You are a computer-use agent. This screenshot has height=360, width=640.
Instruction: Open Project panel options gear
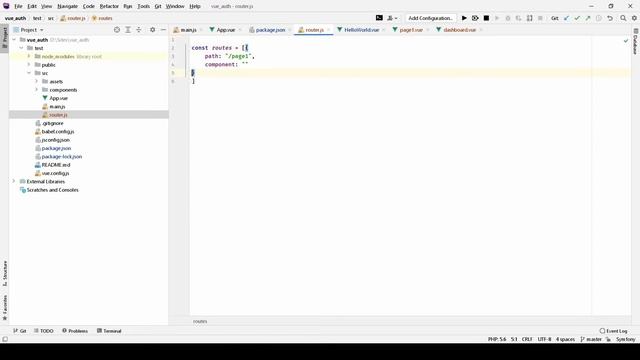153,30
